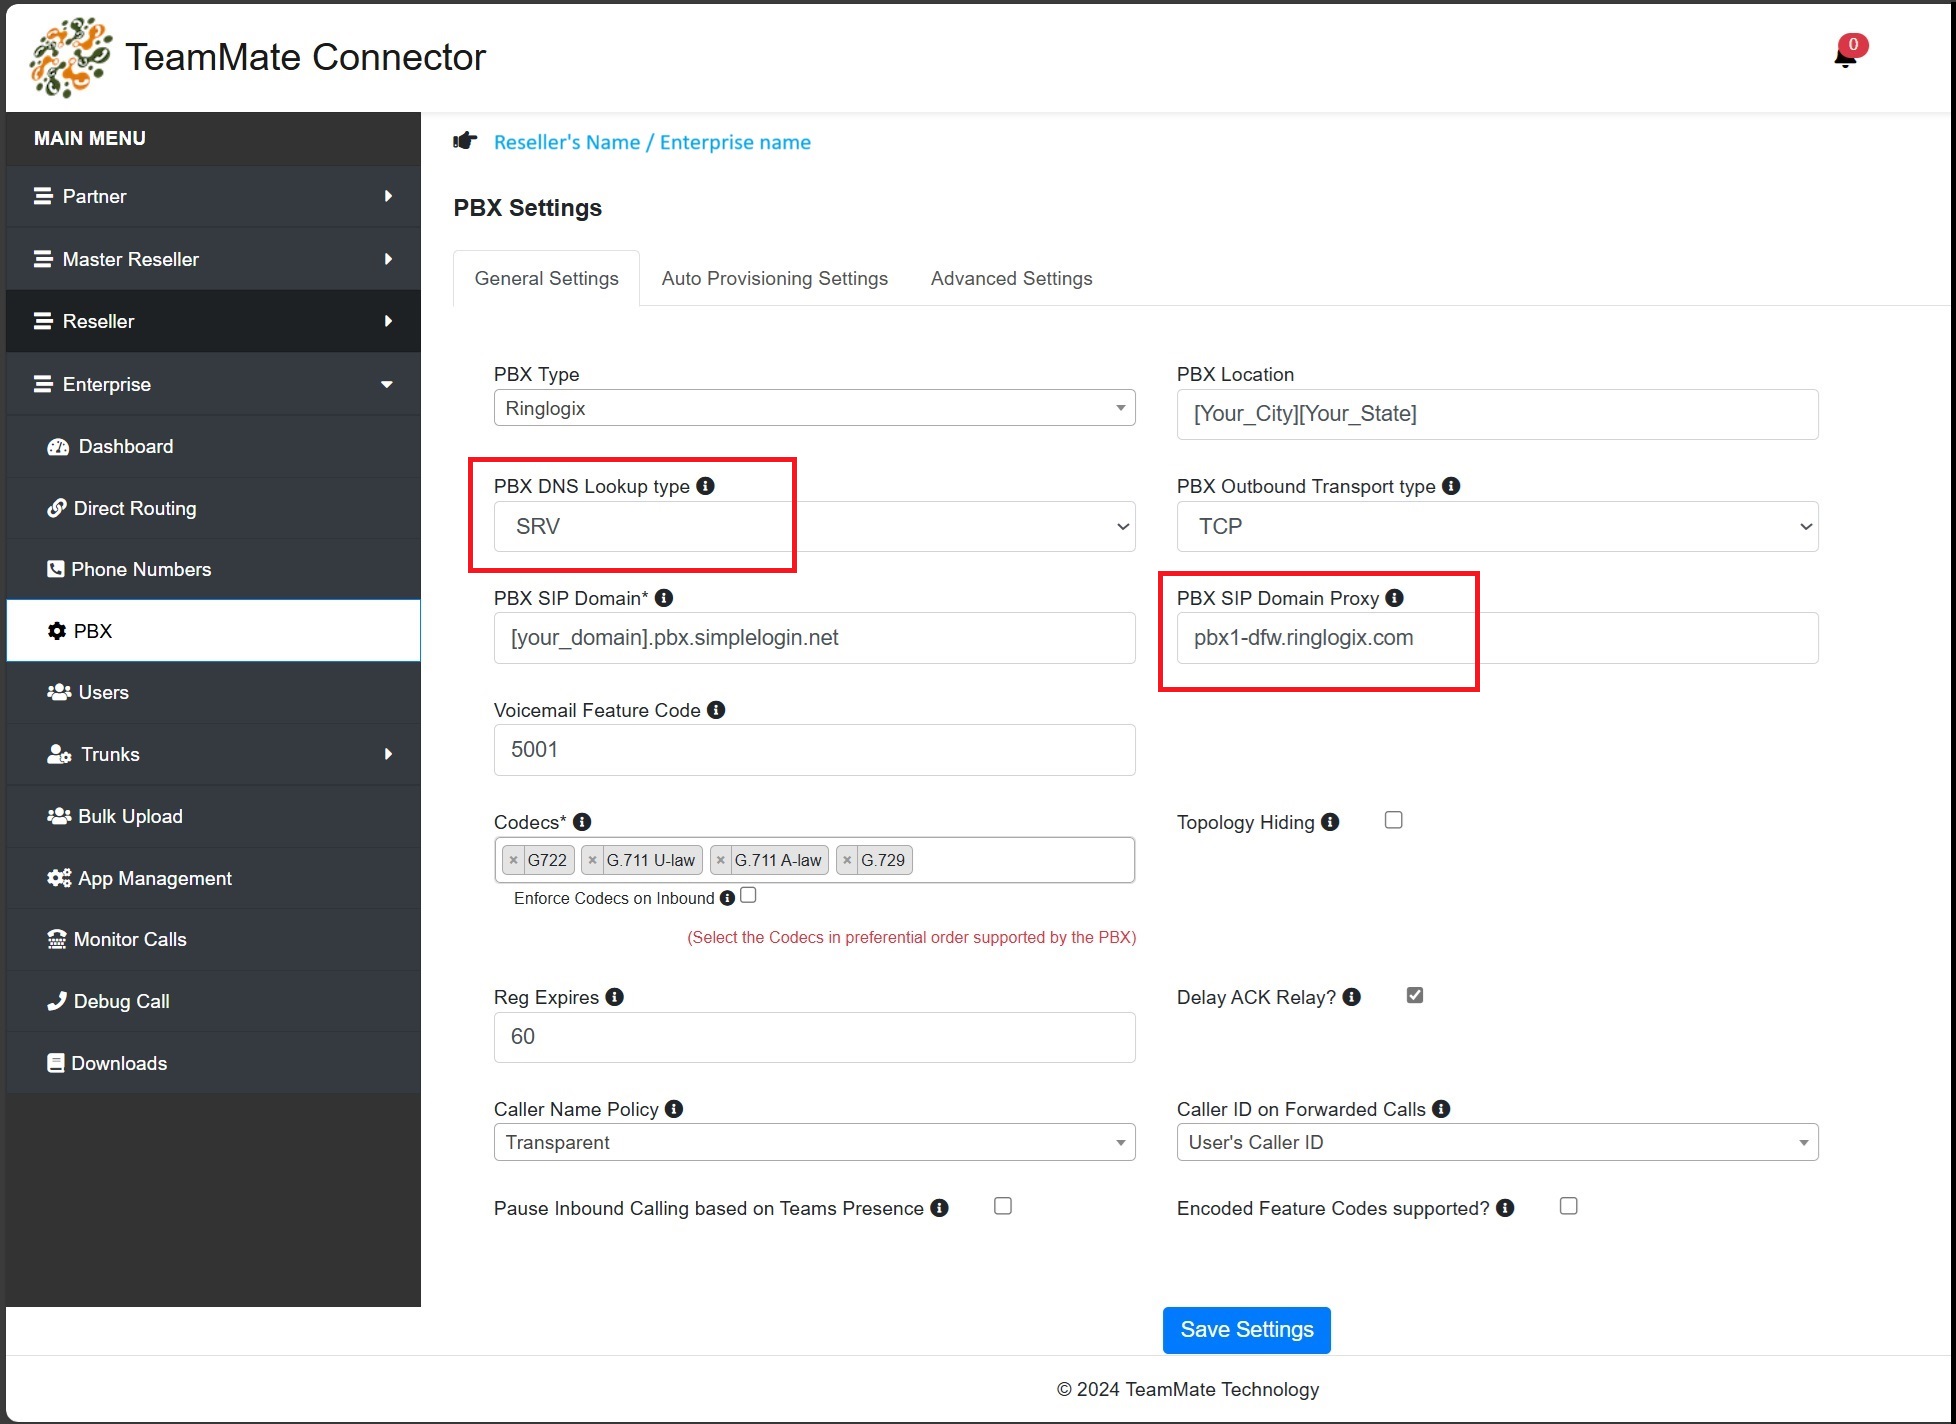Screen dimensions: 1956x1424
Task: Click the PBX SIP Domain Proxy field
Action: tap(1498, 638)
